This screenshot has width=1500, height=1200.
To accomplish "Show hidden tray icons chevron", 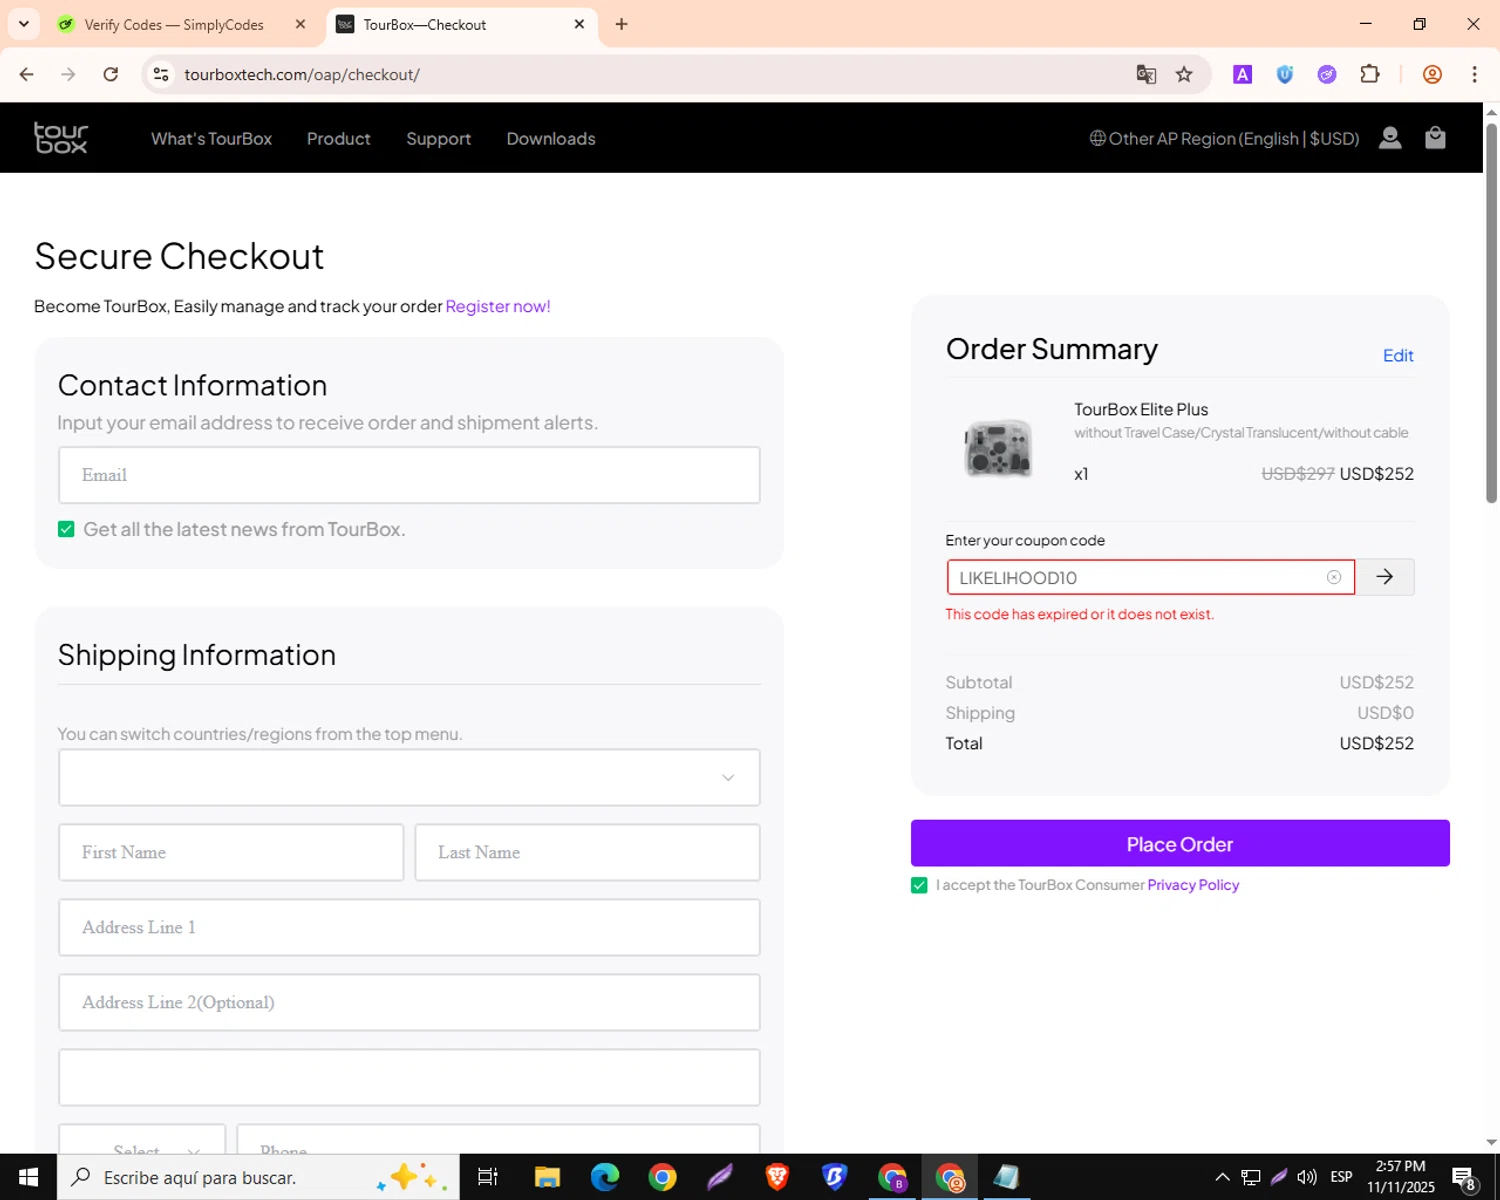I will [1222, 1177].
